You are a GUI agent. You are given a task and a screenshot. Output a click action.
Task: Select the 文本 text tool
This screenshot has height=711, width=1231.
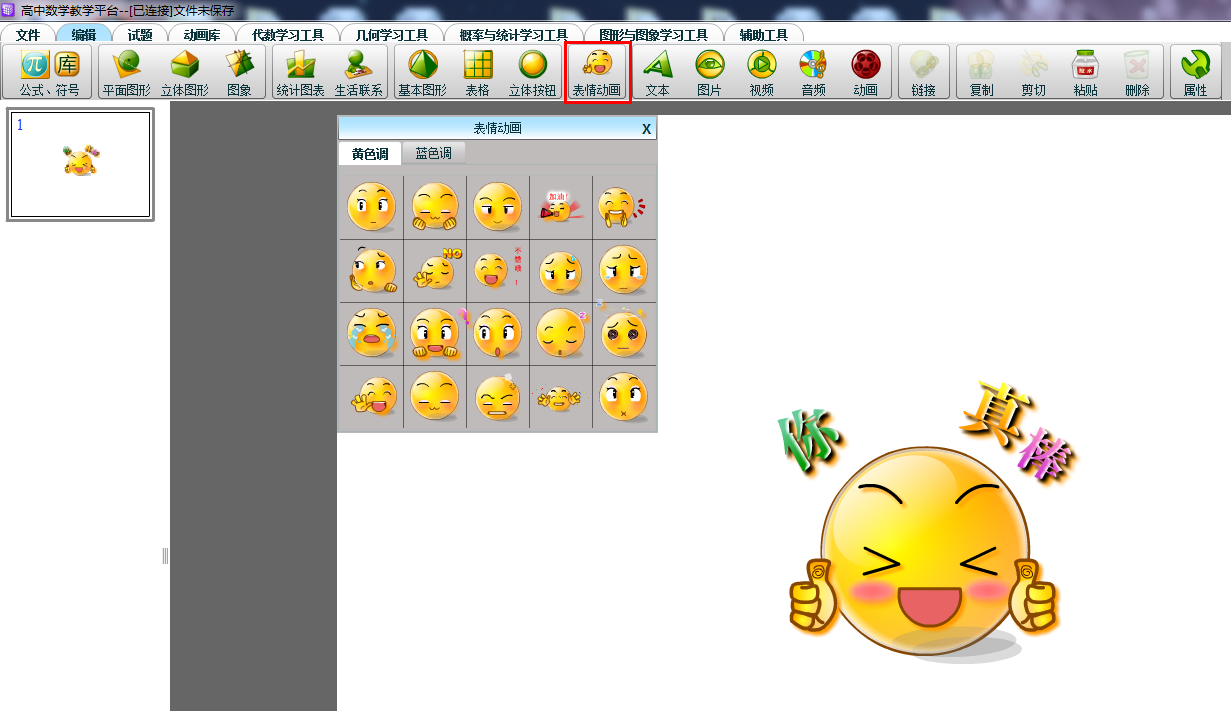(x=657, y=72)
